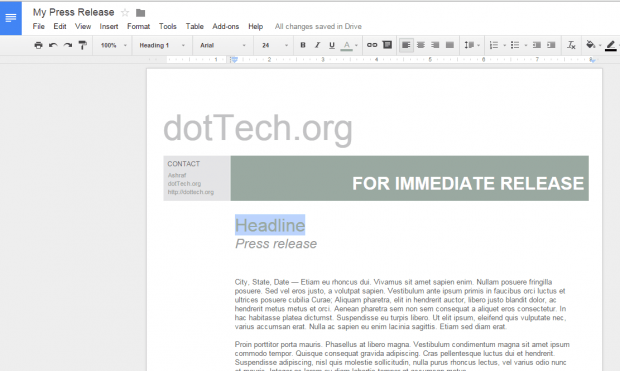Click the Press release subtitle
The height and width of the screenshot is (371, 620).
click(x=276, y=244)
